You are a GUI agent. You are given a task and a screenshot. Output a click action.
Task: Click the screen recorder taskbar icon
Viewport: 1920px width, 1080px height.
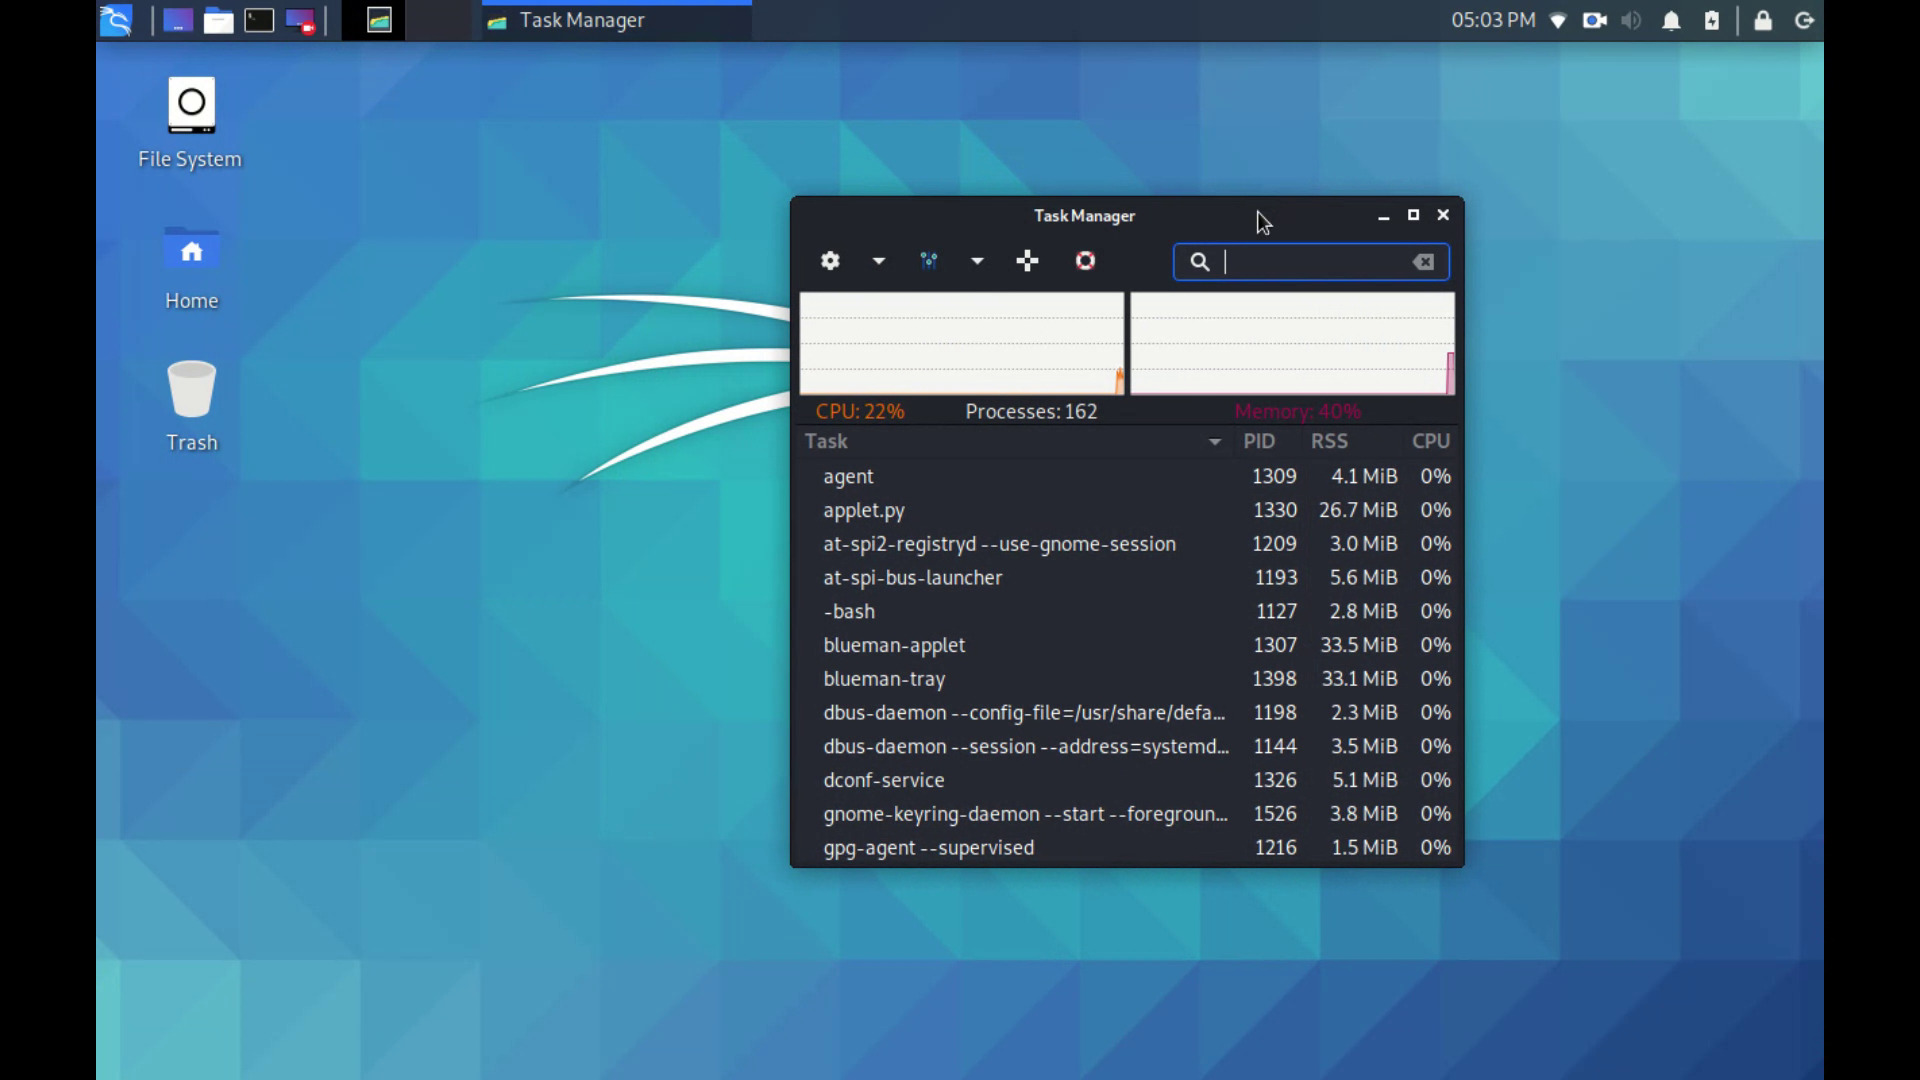[x=298, y=20]
